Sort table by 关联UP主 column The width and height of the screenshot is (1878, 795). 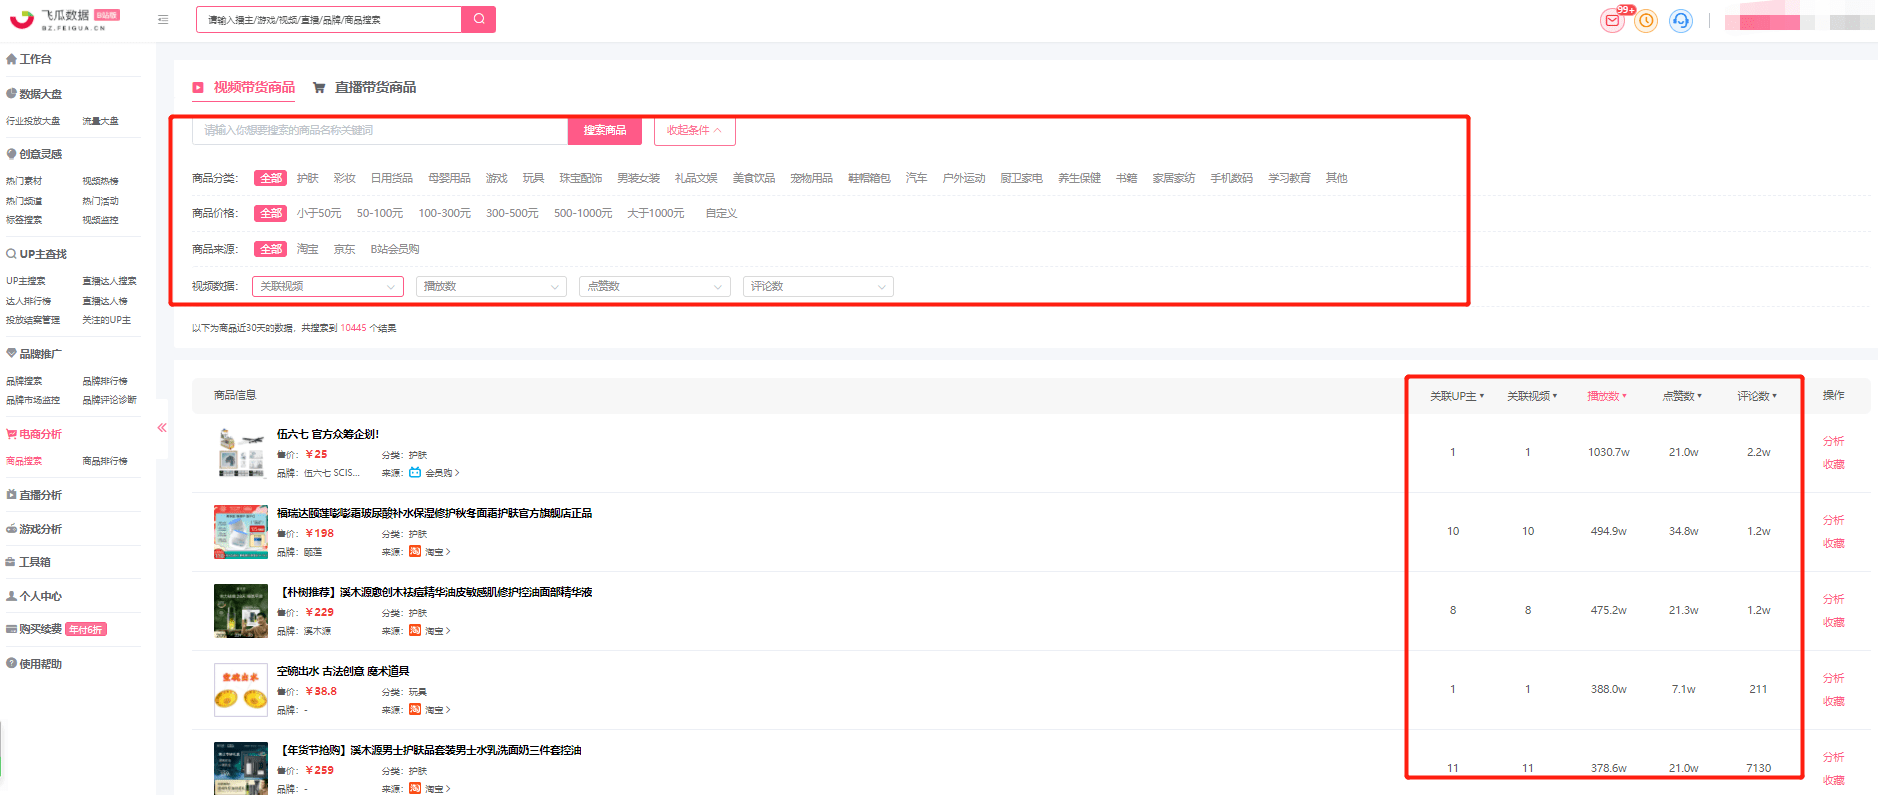[x=1457, y=396]
